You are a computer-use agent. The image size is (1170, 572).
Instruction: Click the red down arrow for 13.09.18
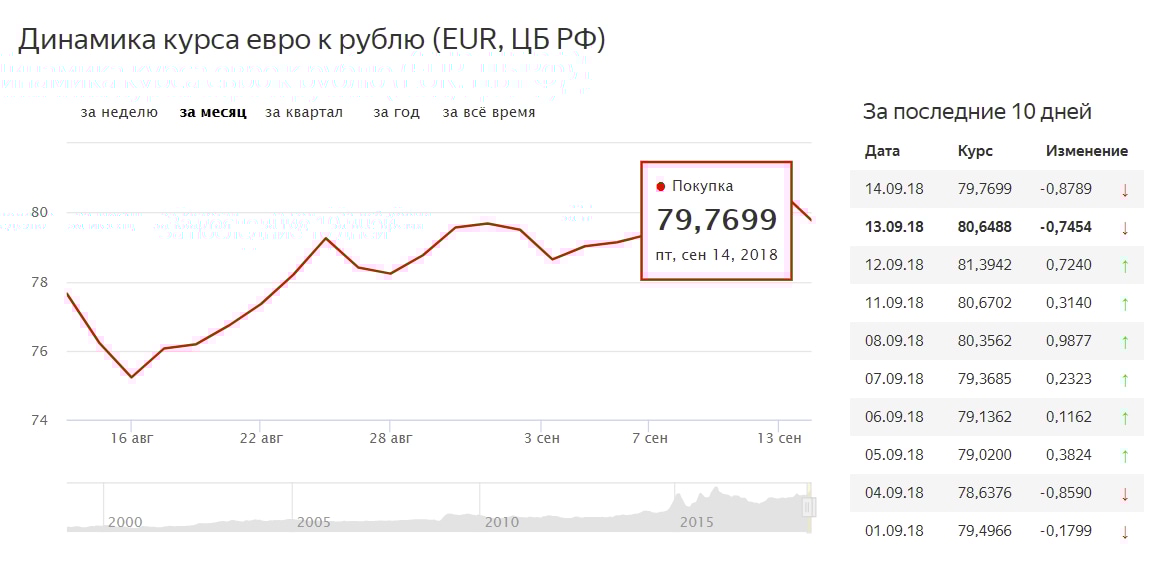coord(1124,227)
